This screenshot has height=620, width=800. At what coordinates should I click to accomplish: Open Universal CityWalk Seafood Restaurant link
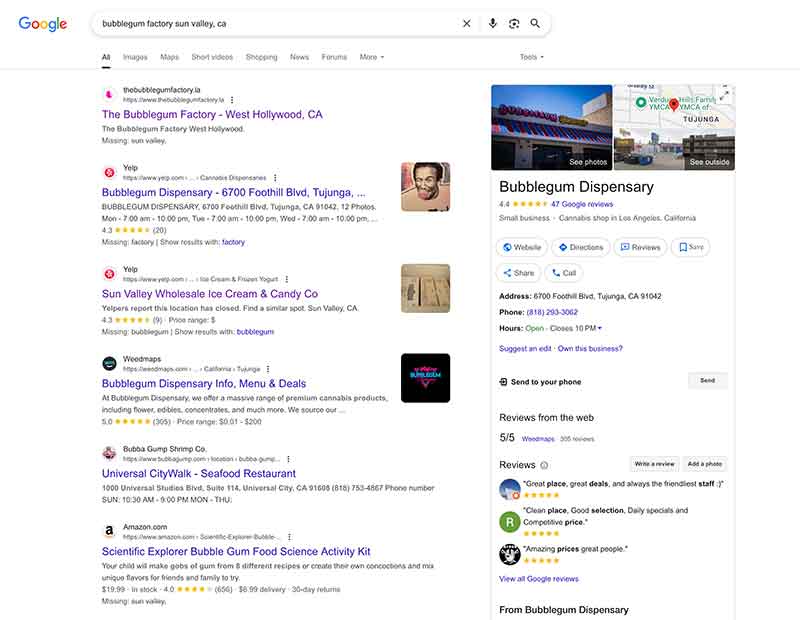pos(198,474)
